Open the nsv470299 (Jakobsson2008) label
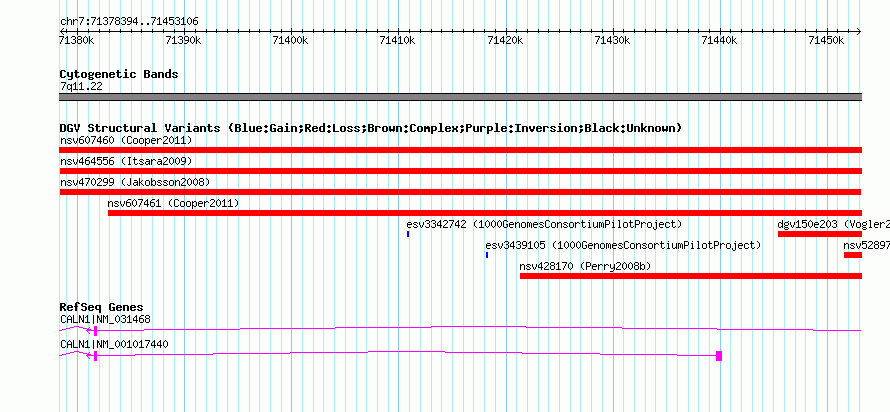The width and height of the screenshot is (890, 412). click(x=135, y=182)
